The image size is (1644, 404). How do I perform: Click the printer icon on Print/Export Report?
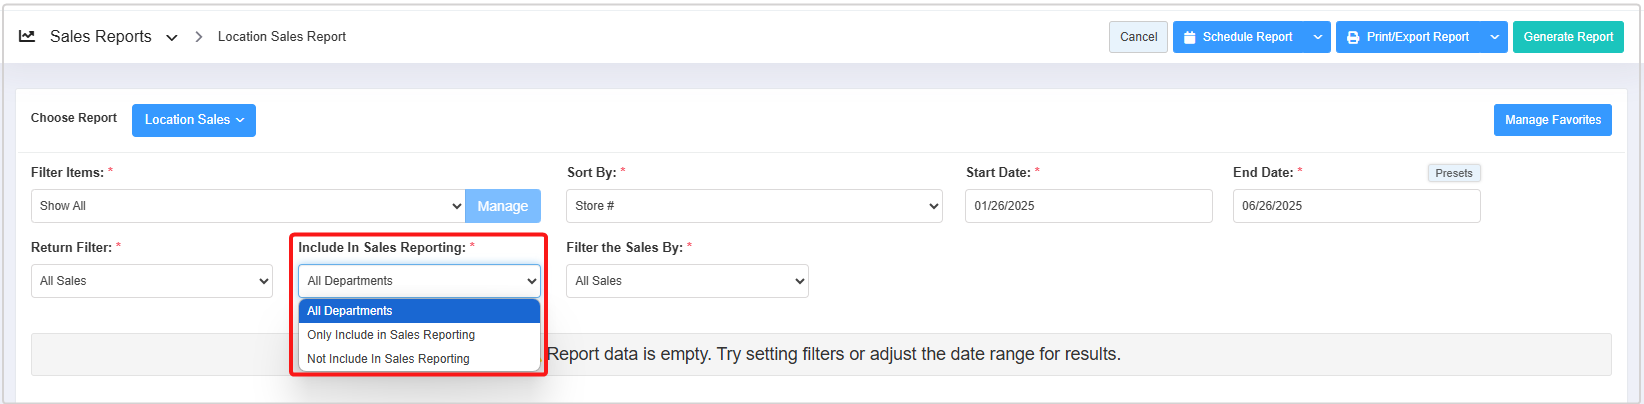coord(1353,37)
